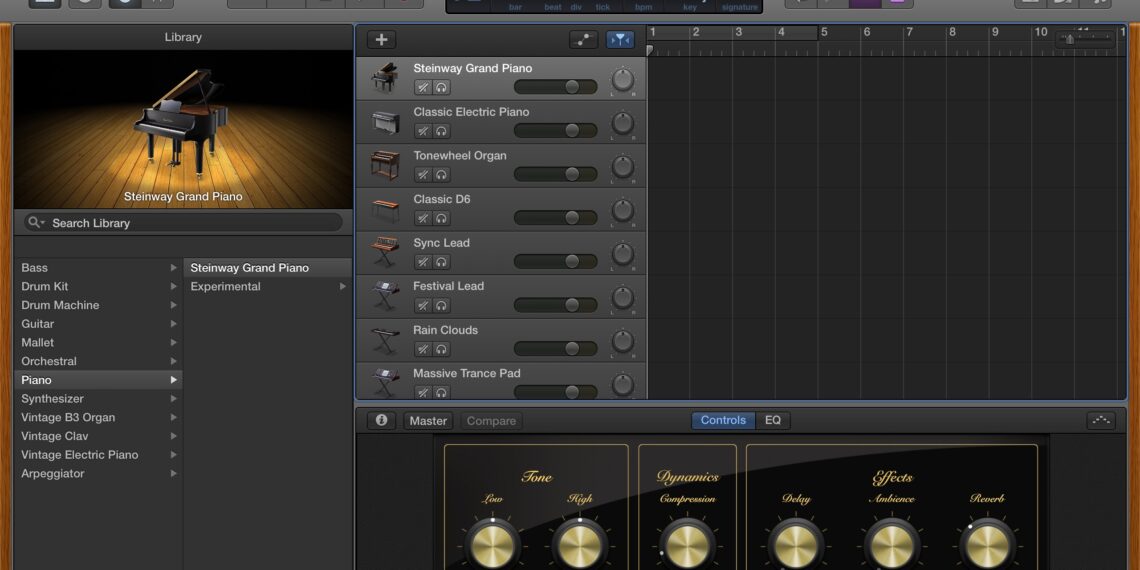Solo the Classic Electric Piano track
This screenshot has height=570, width=1140.
[441, 131]
